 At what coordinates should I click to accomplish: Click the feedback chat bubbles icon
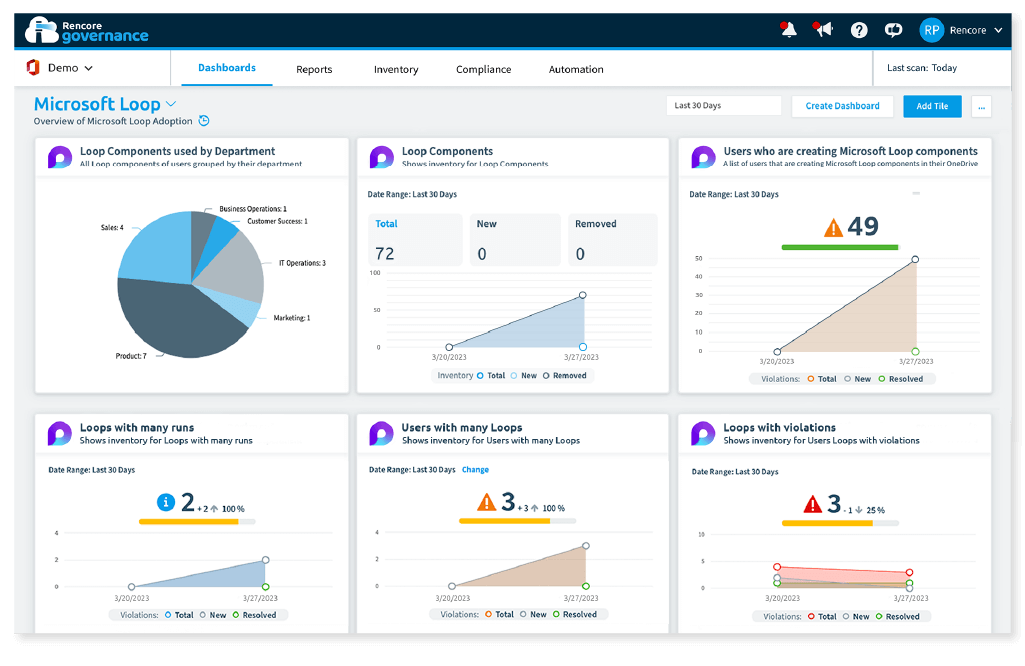[x=894, y=30]
